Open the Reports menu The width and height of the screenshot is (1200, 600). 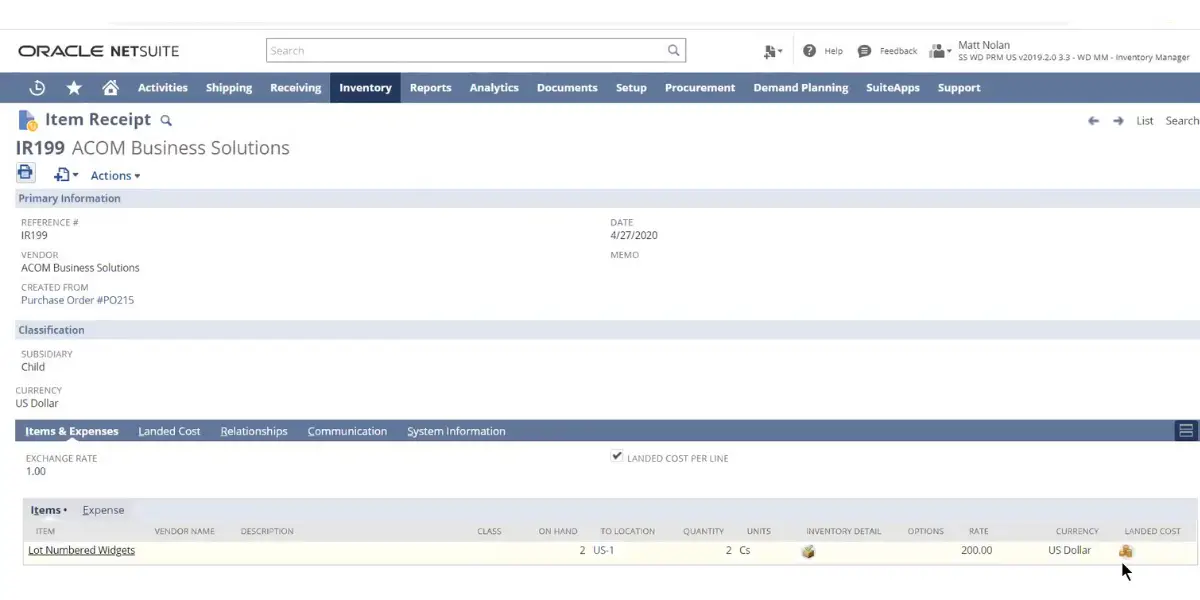click(431, 88)
